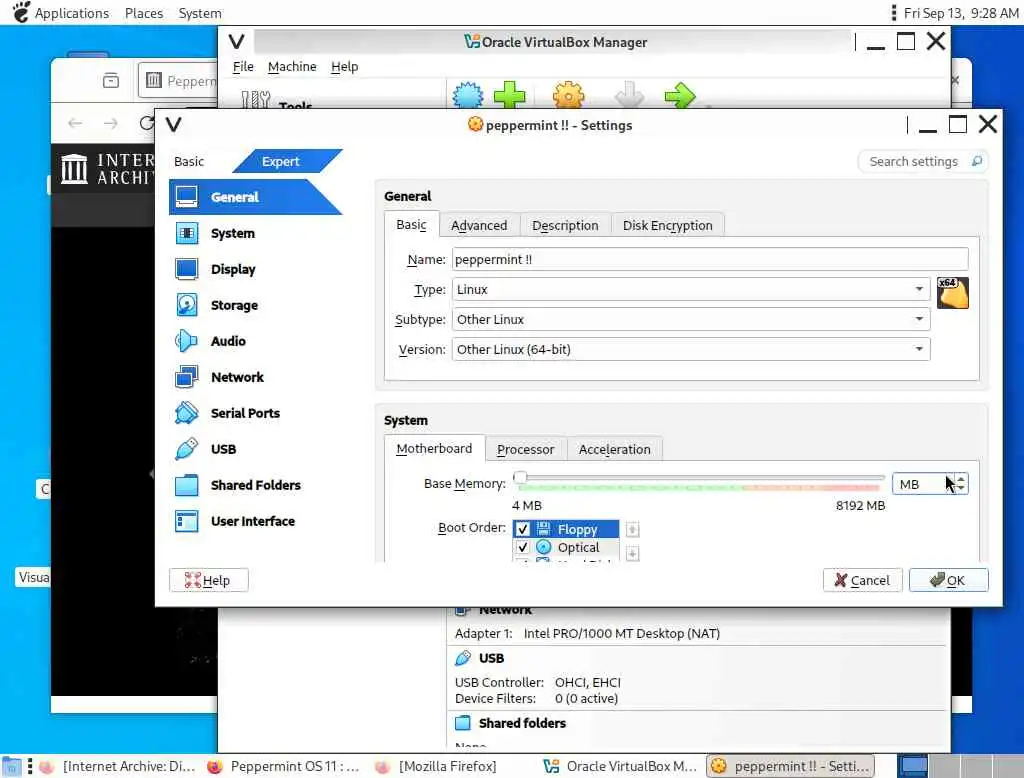
Task: Click the Shared folders icon in Manager details
Action: click(462, 722)
